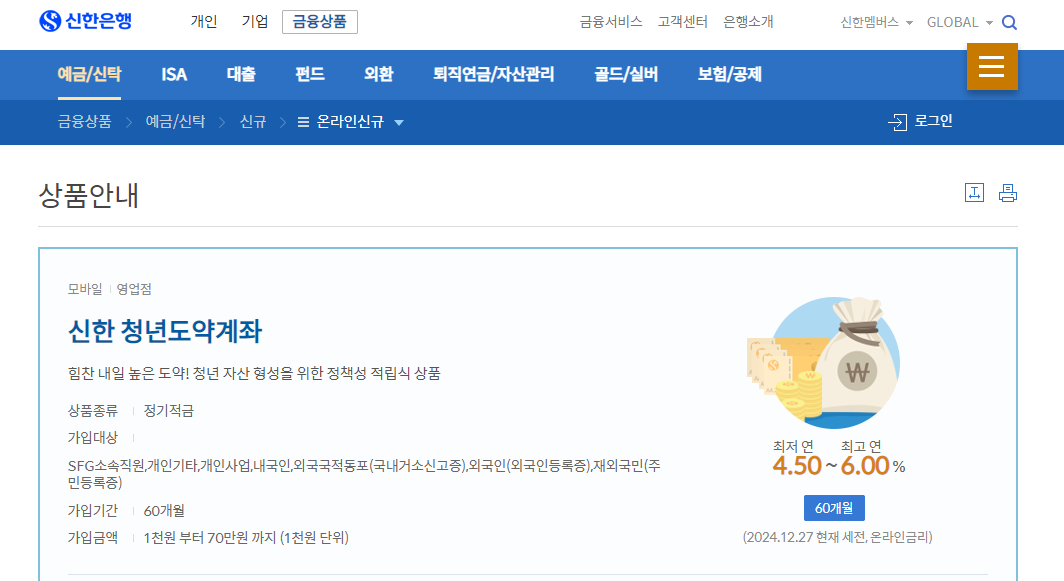The image size is (1064, 581).
Task: Click the text size adjust icon
Action: 974,193
